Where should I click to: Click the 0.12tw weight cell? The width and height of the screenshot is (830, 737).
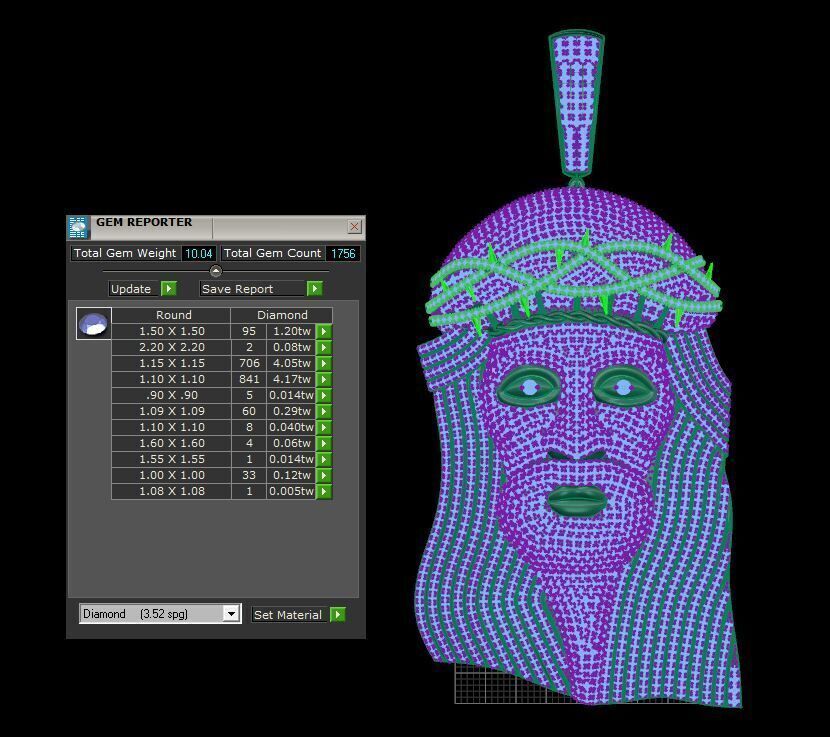click(291, 475)
